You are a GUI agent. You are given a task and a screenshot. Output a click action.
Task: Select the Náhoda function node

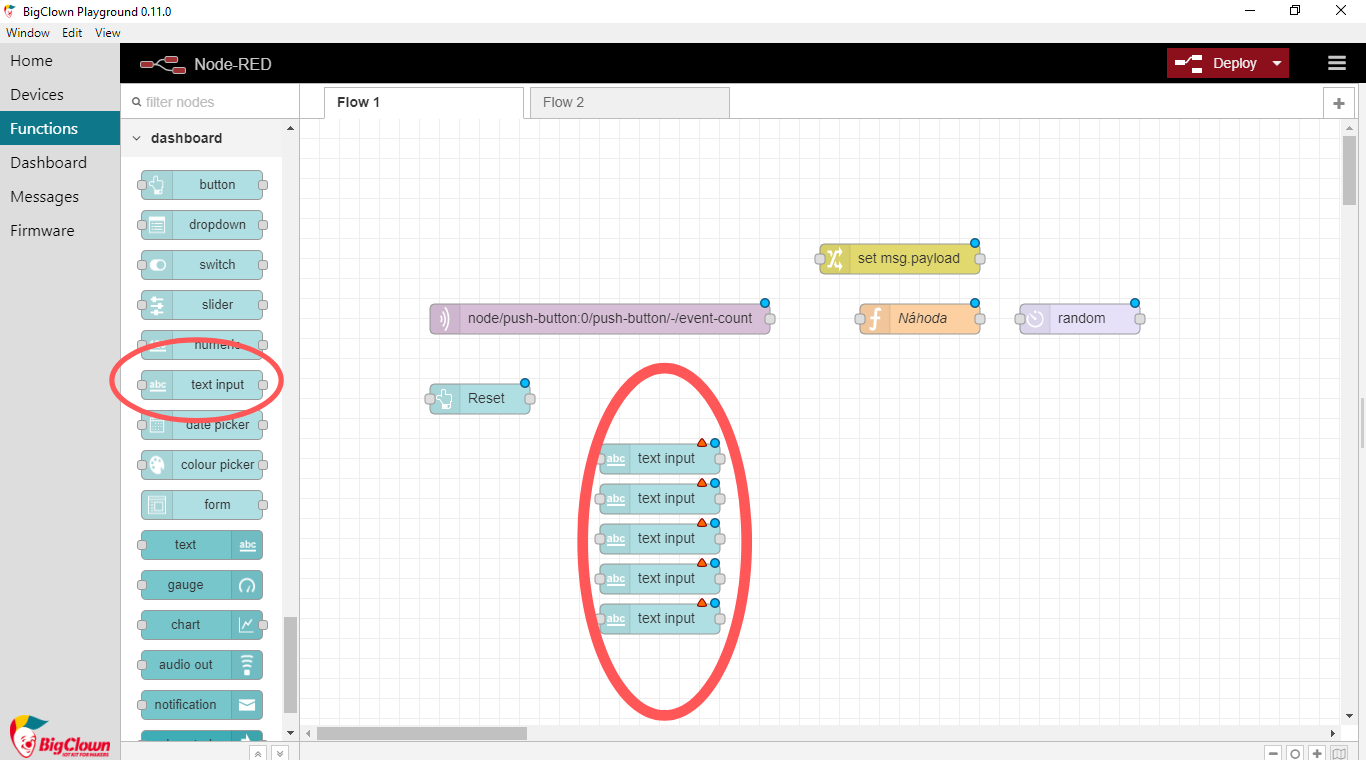tap(920, 319)
